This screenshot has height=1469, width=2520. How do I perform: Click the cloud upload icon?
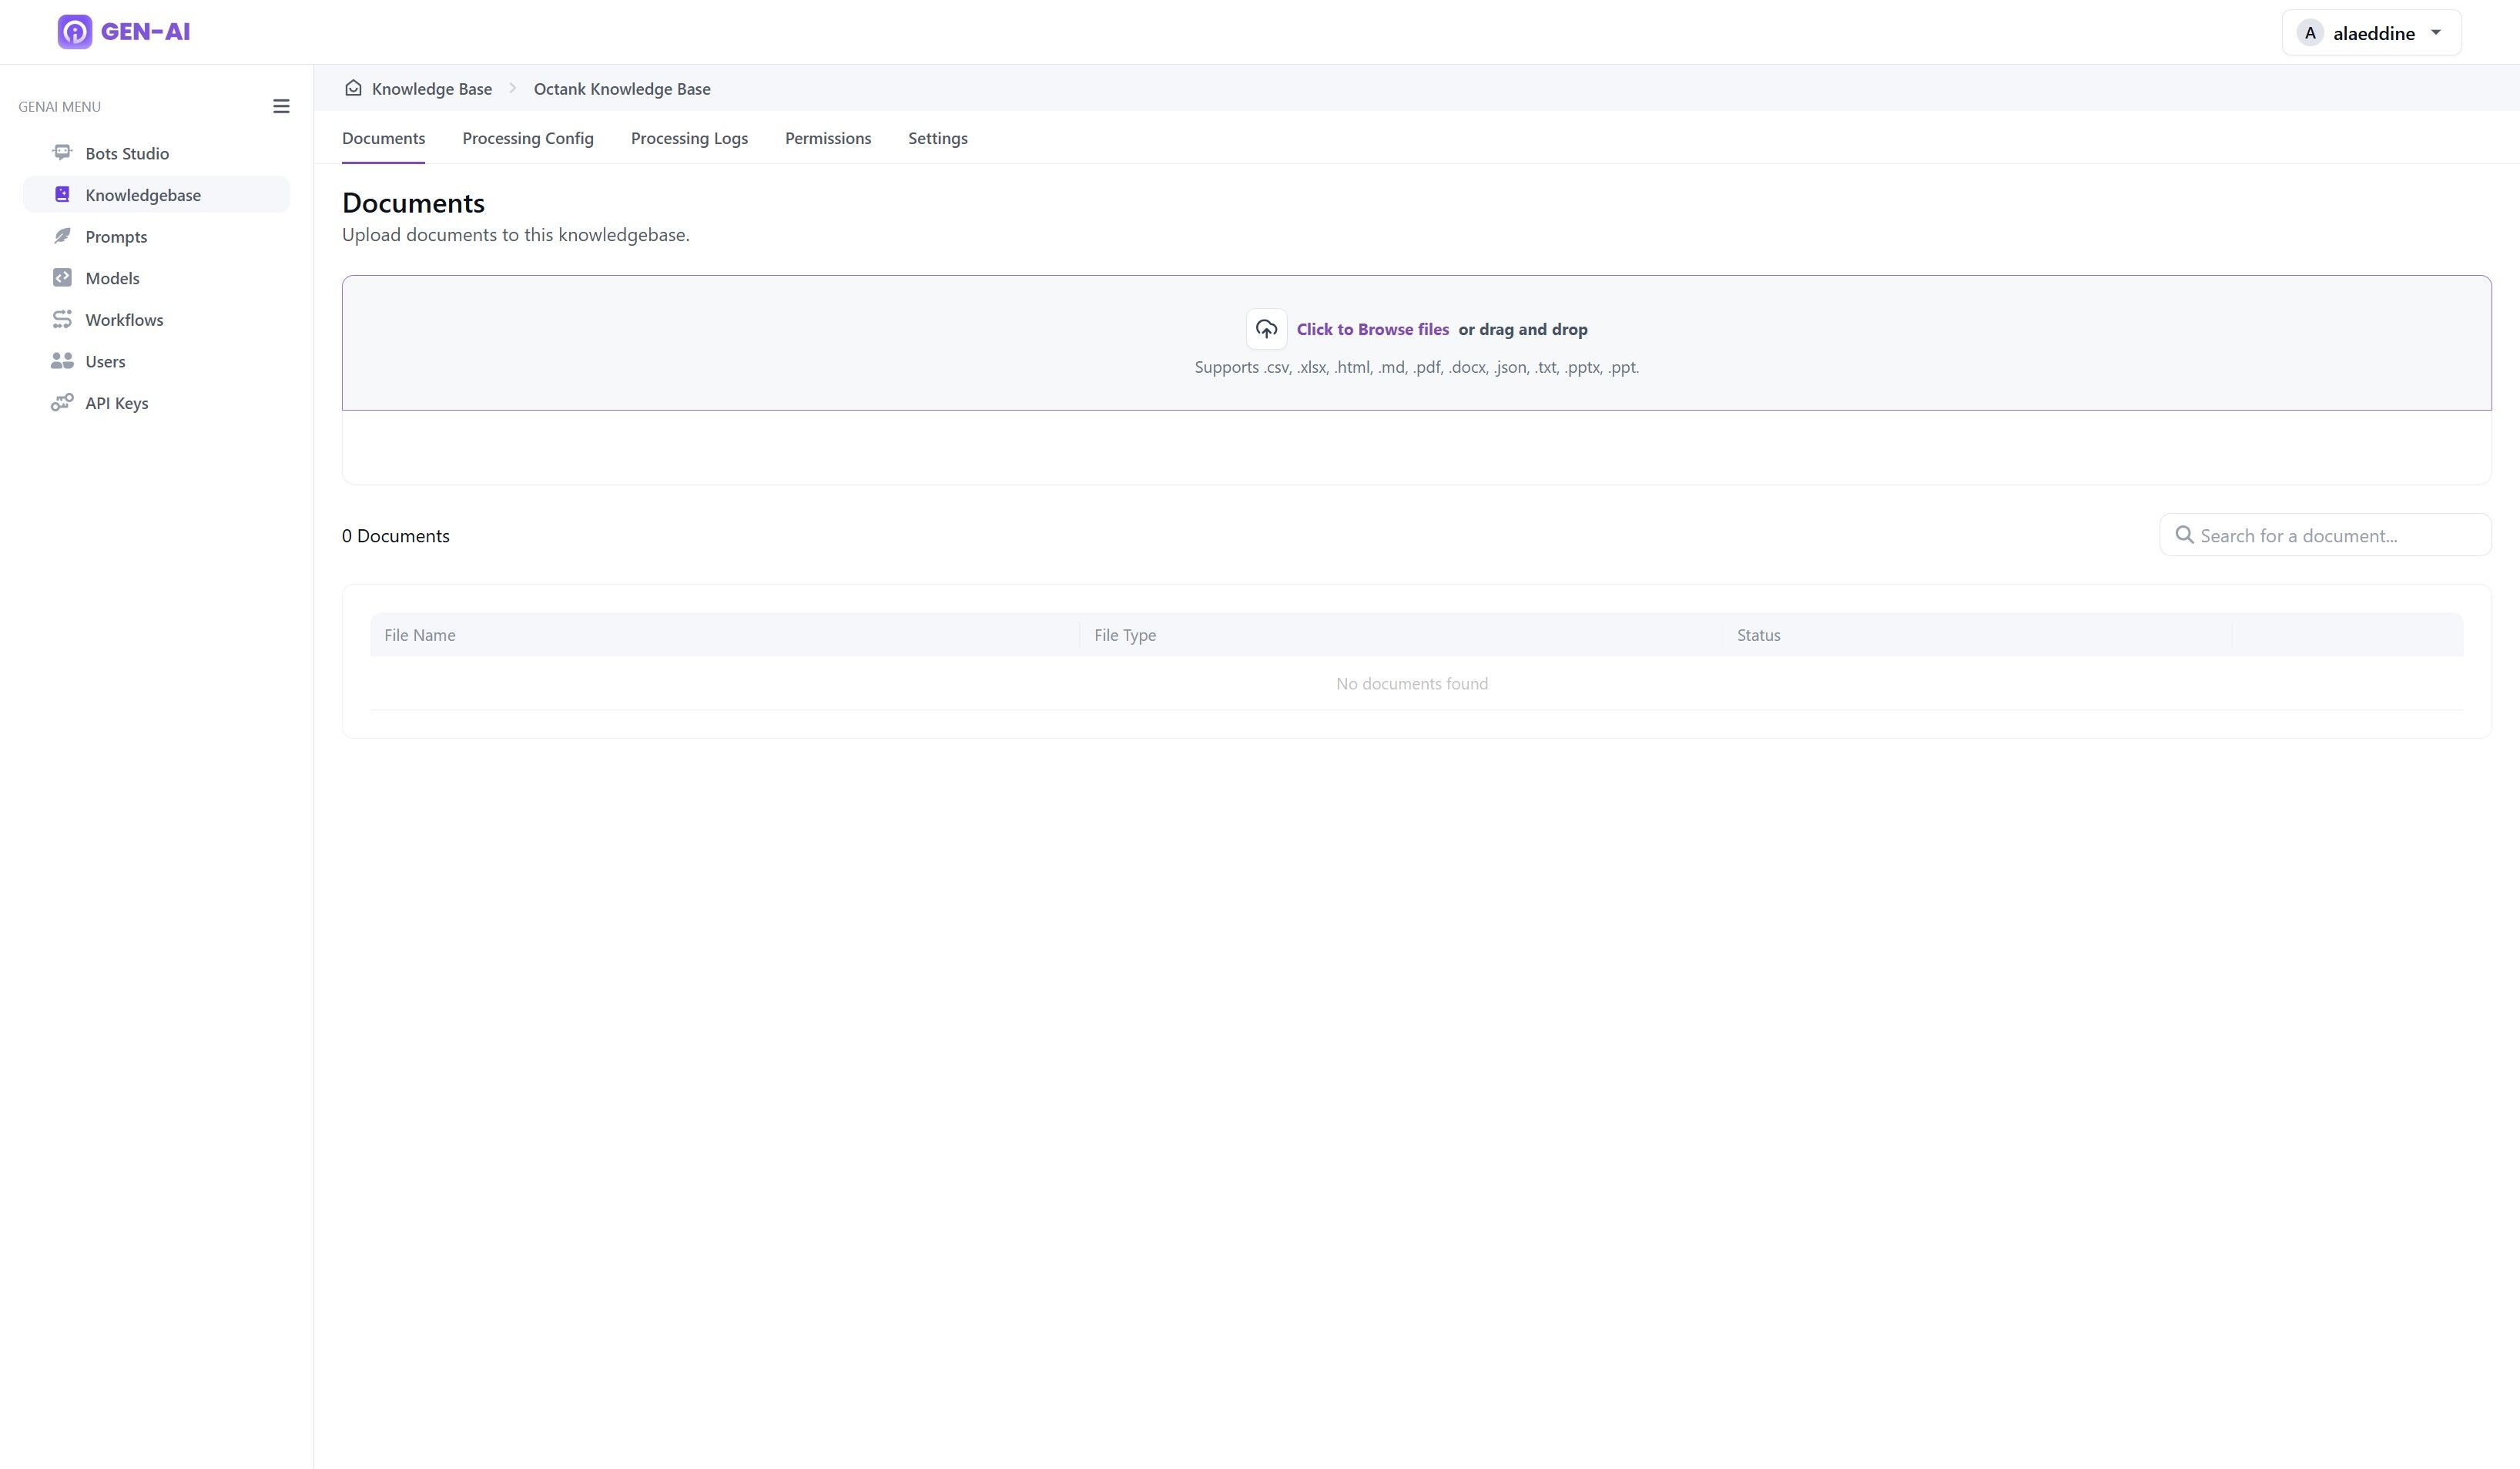pos(1266,329)
